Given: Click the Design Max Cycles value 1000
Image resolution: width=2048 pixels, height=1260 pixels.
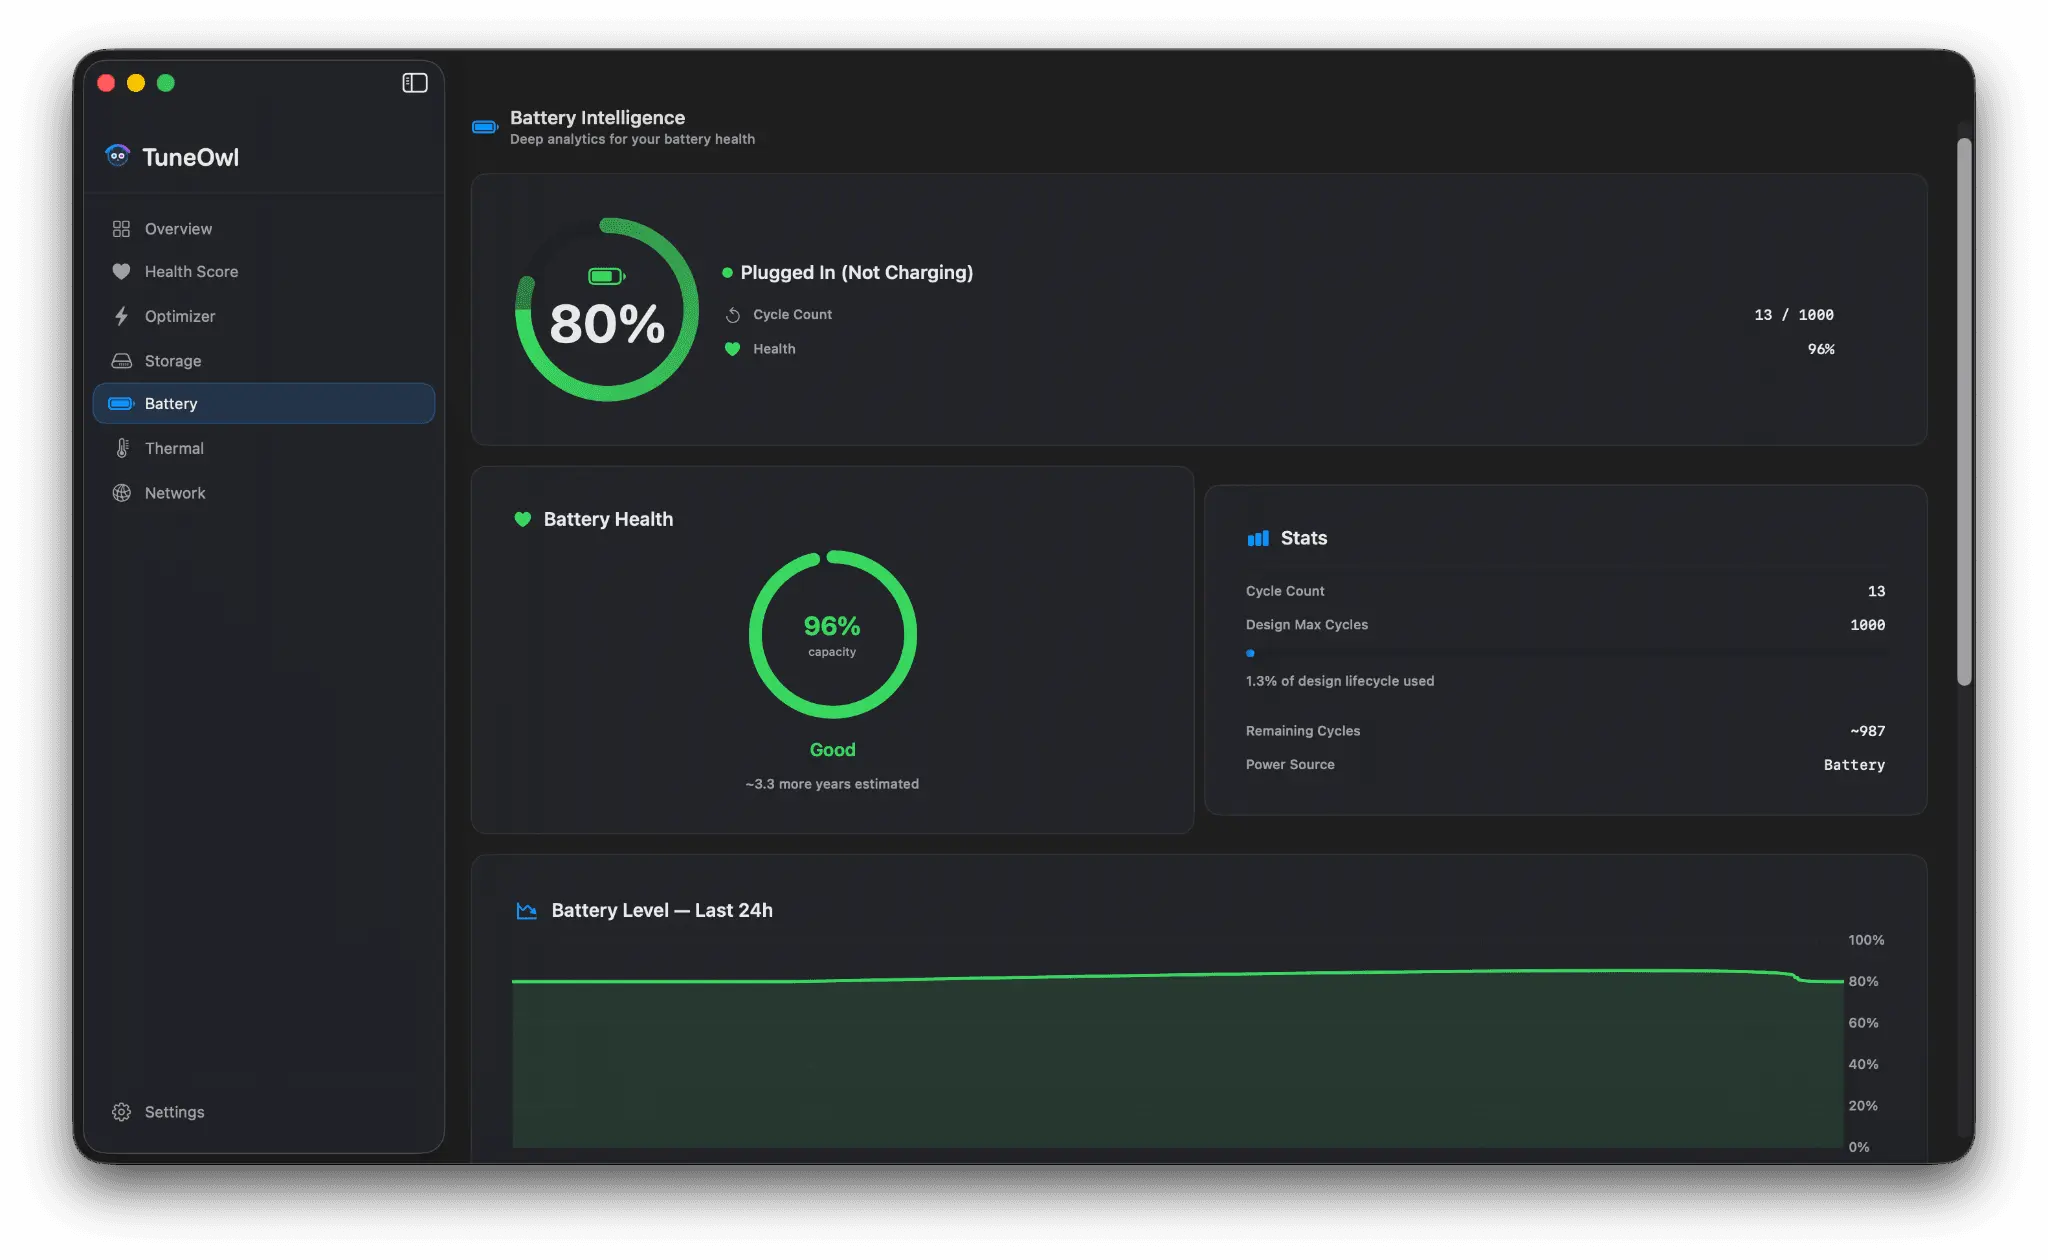Looking at the screenshot, I should [1867, 625].
